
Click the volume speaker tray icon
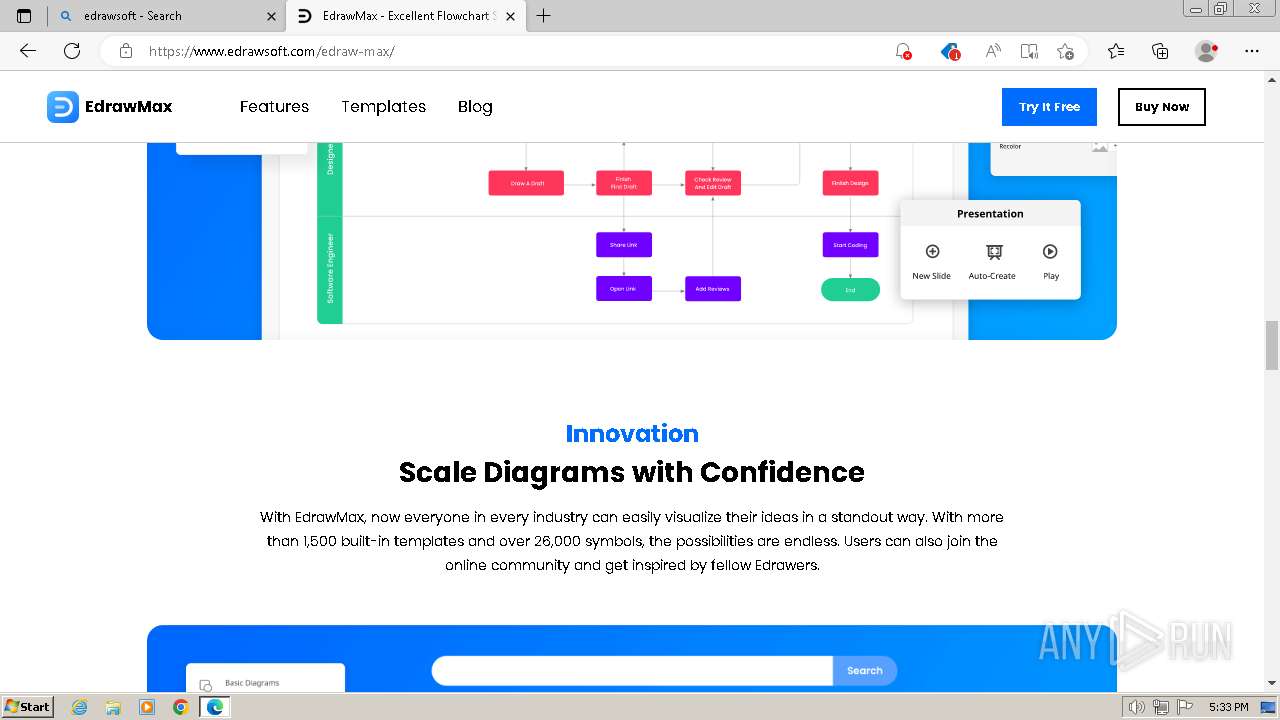point(1137,707)
